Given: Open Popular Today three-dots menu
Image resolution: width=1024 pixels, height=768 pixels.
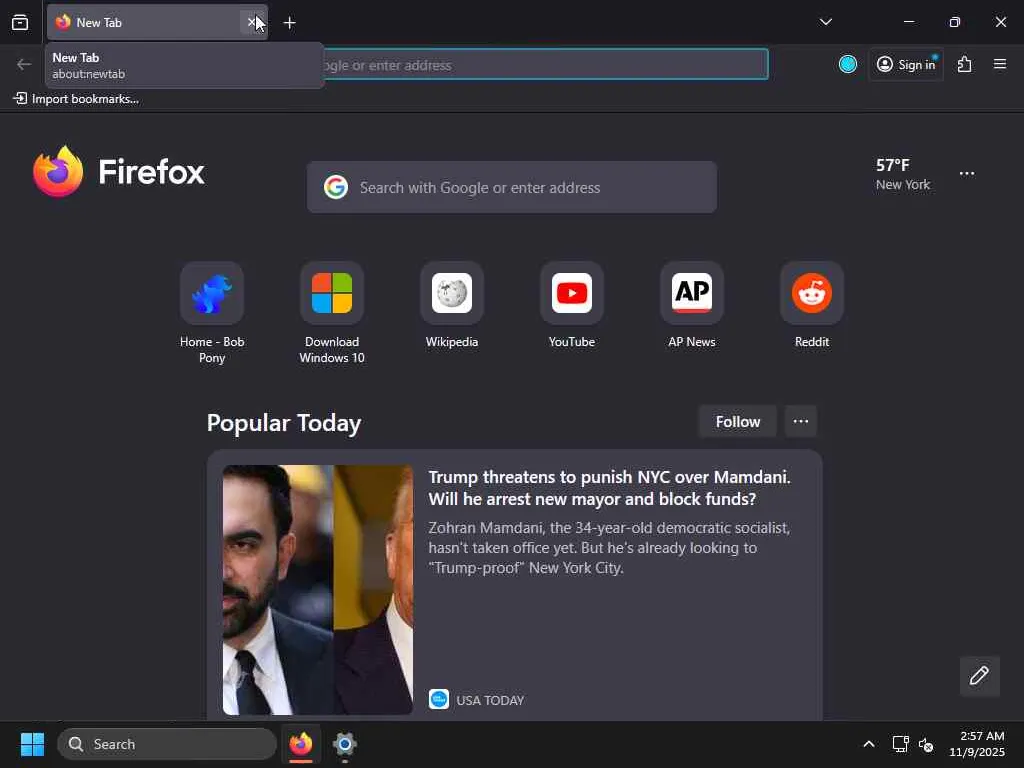Looking at the screenshot, I should [x=801, y=422].
